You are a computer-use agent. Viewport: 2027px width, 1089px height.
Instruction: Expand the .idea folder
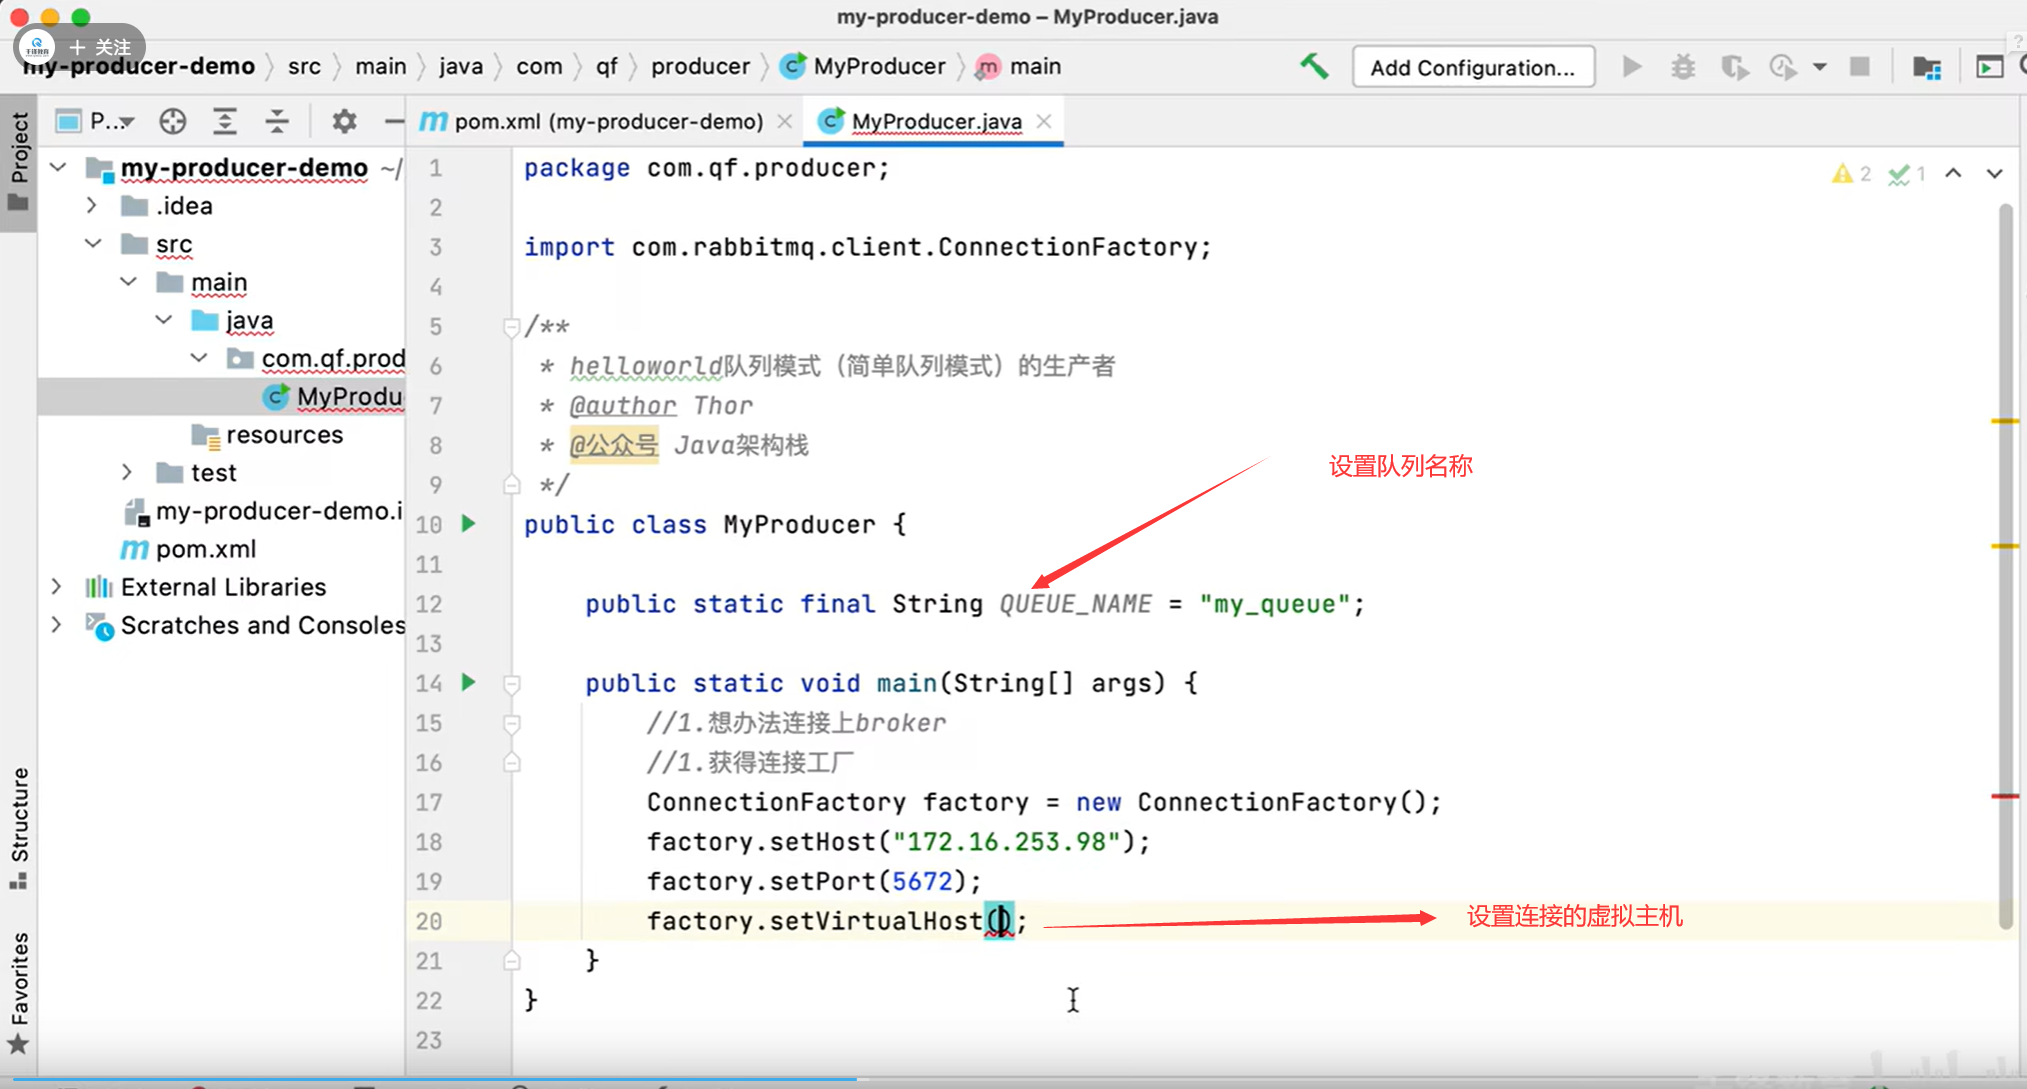pos(92,206)
